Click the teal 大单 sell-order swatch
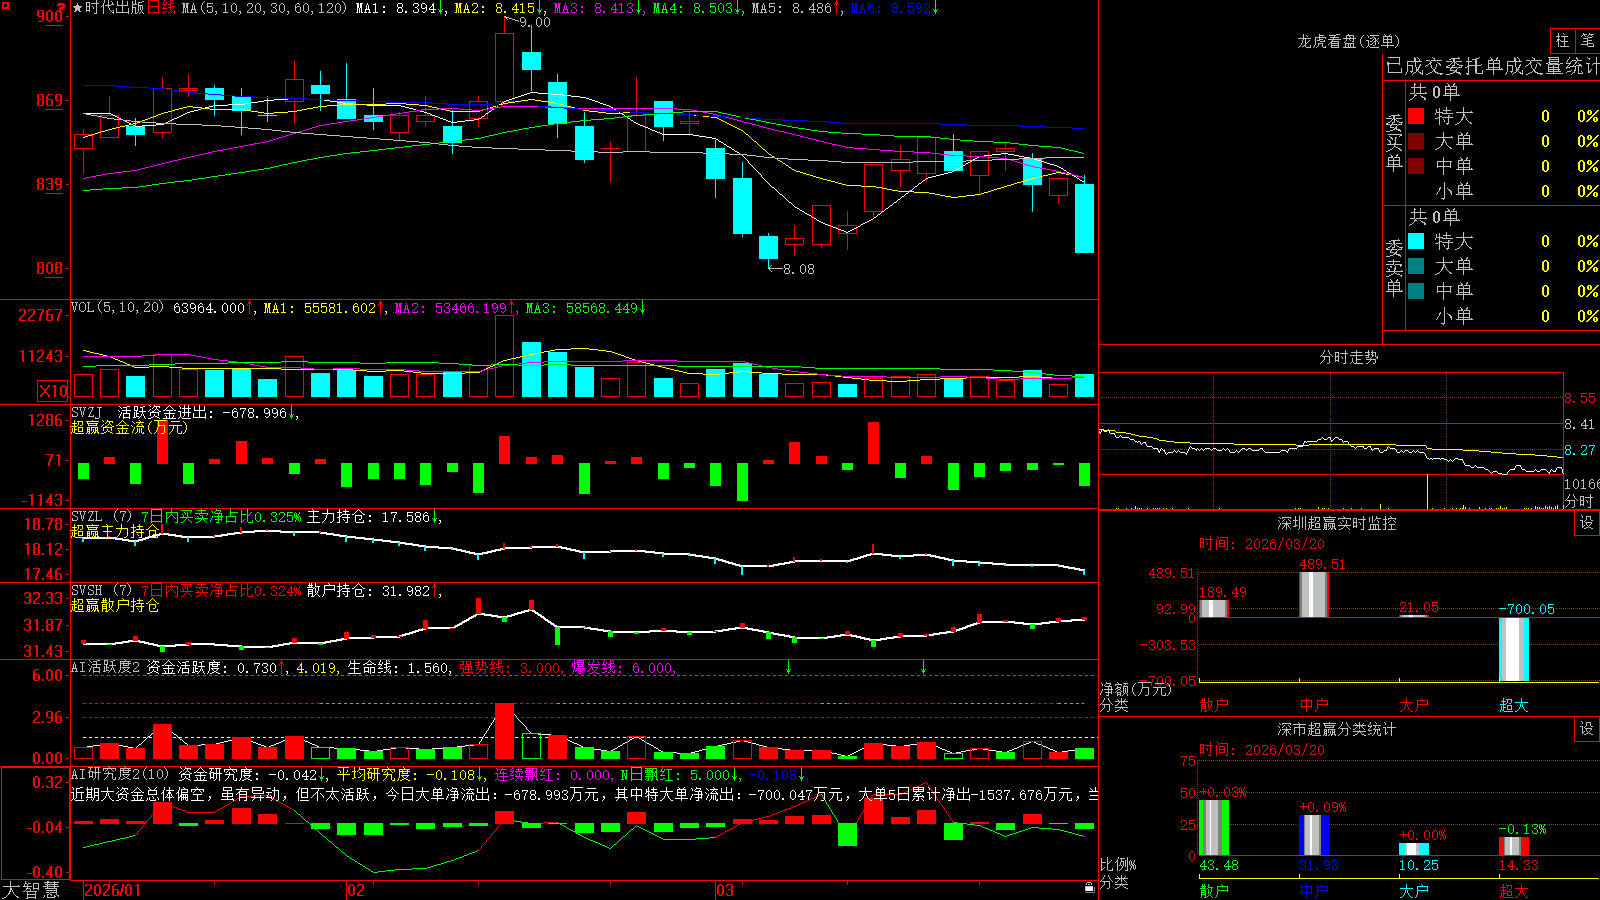1600x900 pixels. pos(1416,266)
